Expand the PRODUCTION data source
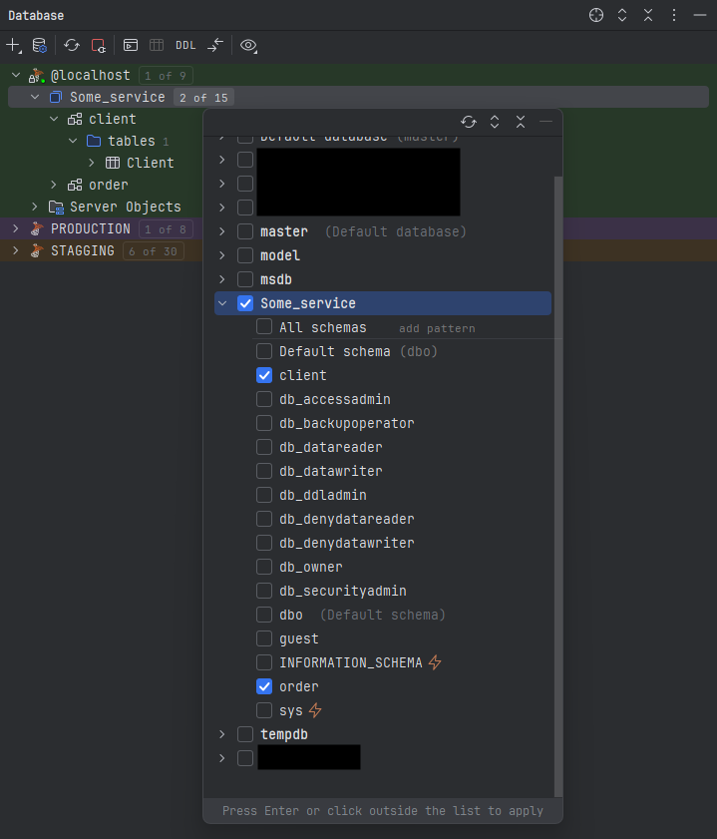This screenshot has height=839, width=717. click(x=16, y=229)
